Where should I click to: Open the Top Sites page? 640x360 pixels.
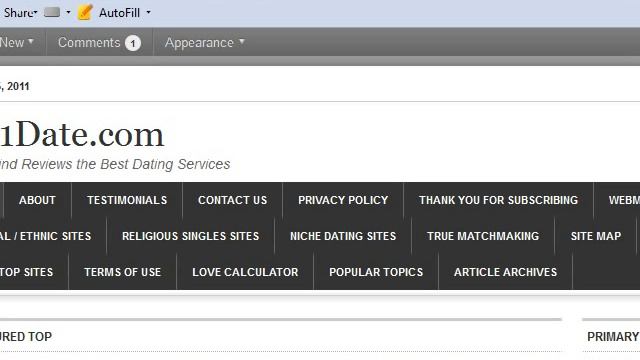[27, 272]
